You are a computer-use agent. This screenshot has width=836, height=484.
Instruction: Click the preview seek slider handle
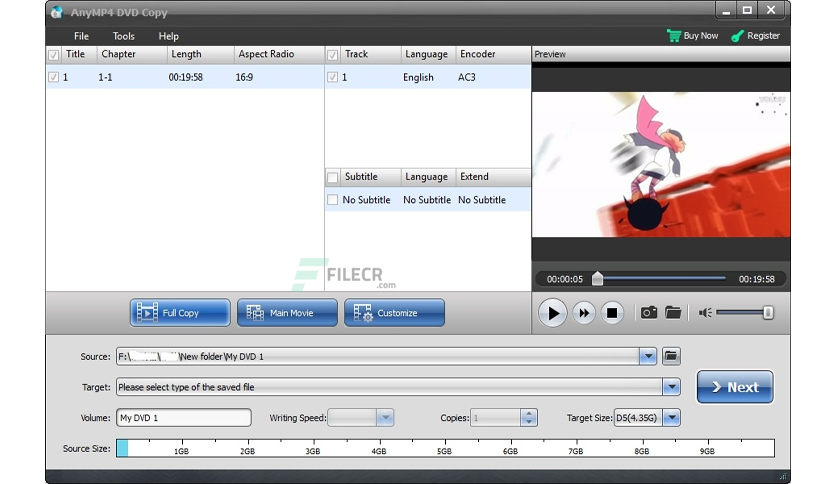(x=597, y=278)
